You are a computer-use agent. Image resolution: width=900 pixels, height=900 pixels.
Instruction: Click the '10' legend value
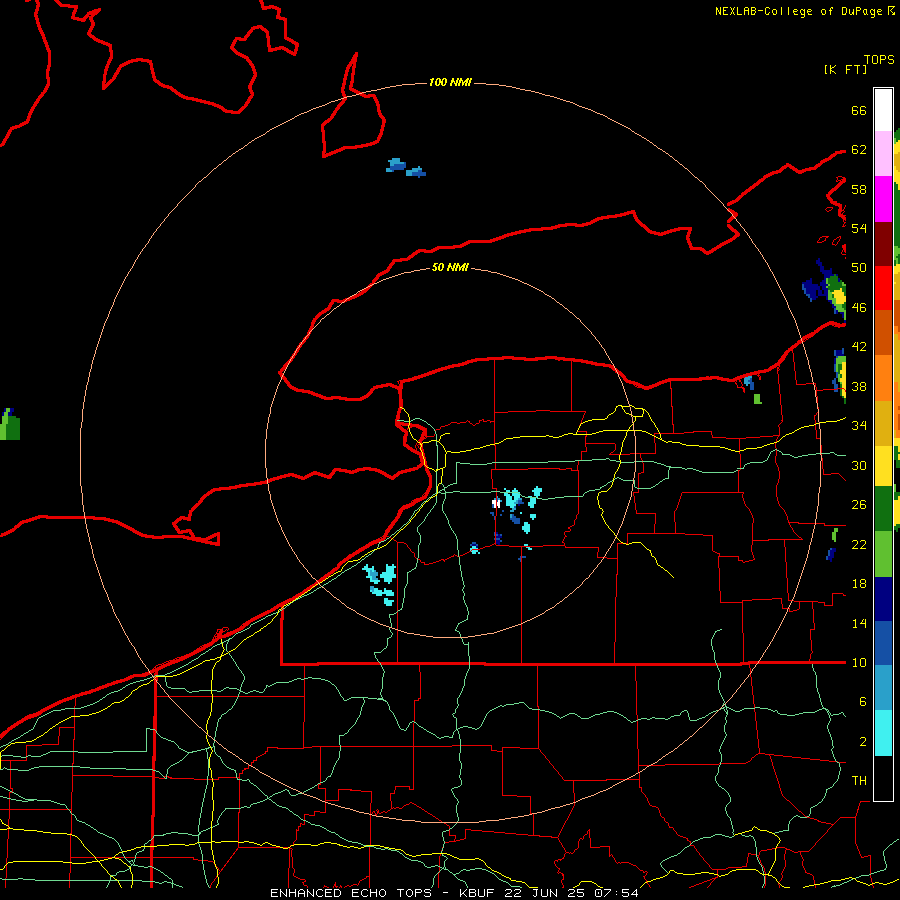click(859, 662)
